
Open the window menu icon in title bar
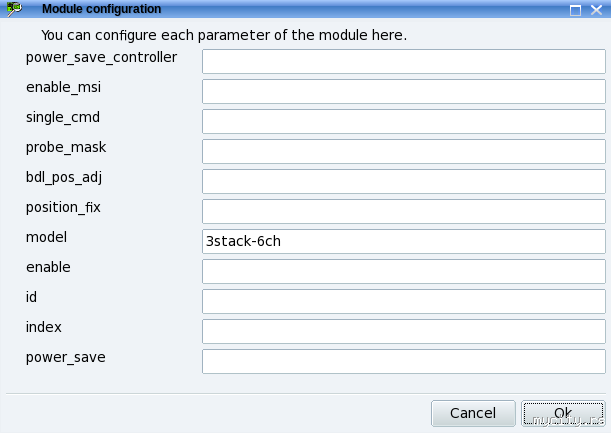[13, 9]
